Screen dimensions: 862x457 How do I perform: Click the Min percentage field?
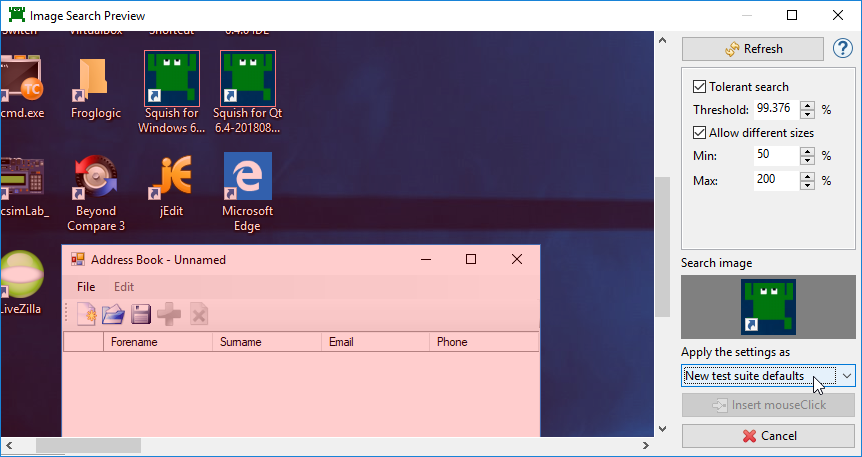click(x=776, y=156)
